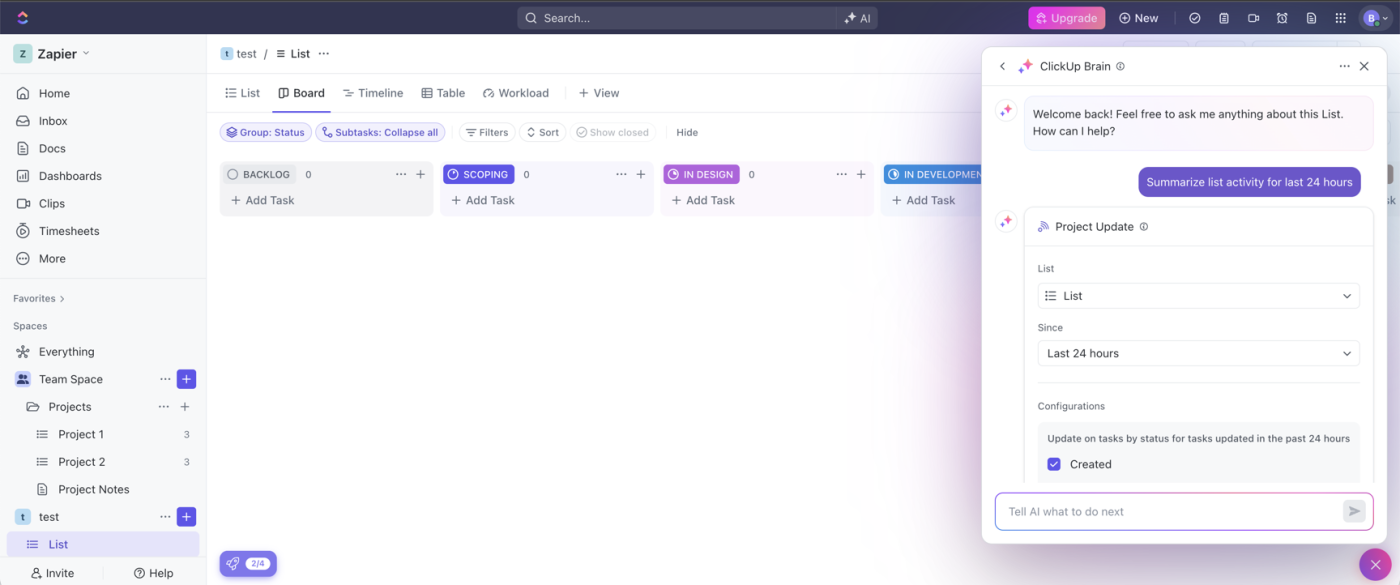Click the task checkmark icon in top bar
This screenshot has width=1400, height=585.
tap(1194, 18)
